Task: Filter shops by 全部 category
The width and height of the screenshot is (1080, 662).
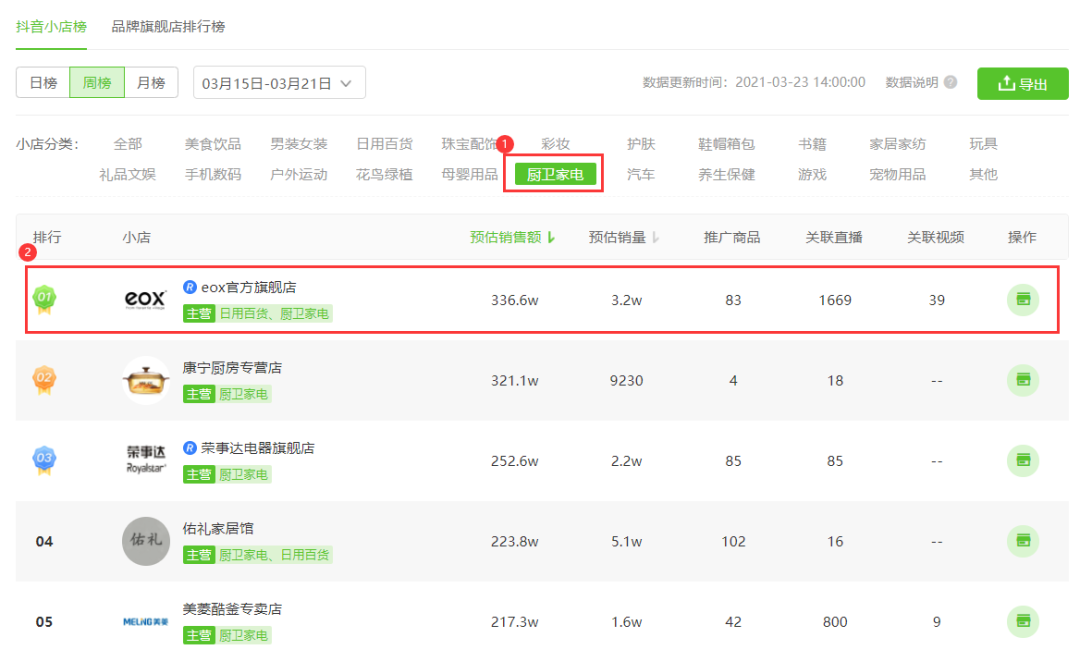Action: [x=127, y=144]
